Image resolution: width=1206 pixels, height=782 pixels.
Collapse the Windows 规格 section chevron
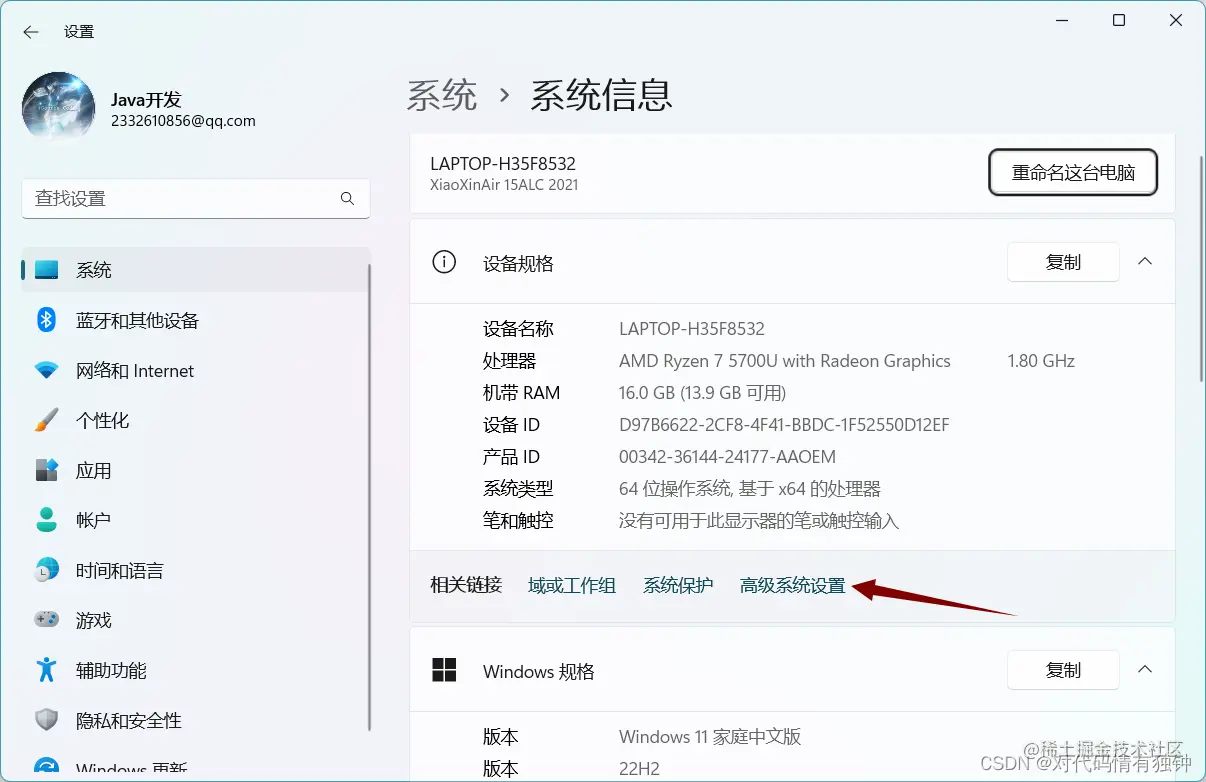(x=1145, y=670)
